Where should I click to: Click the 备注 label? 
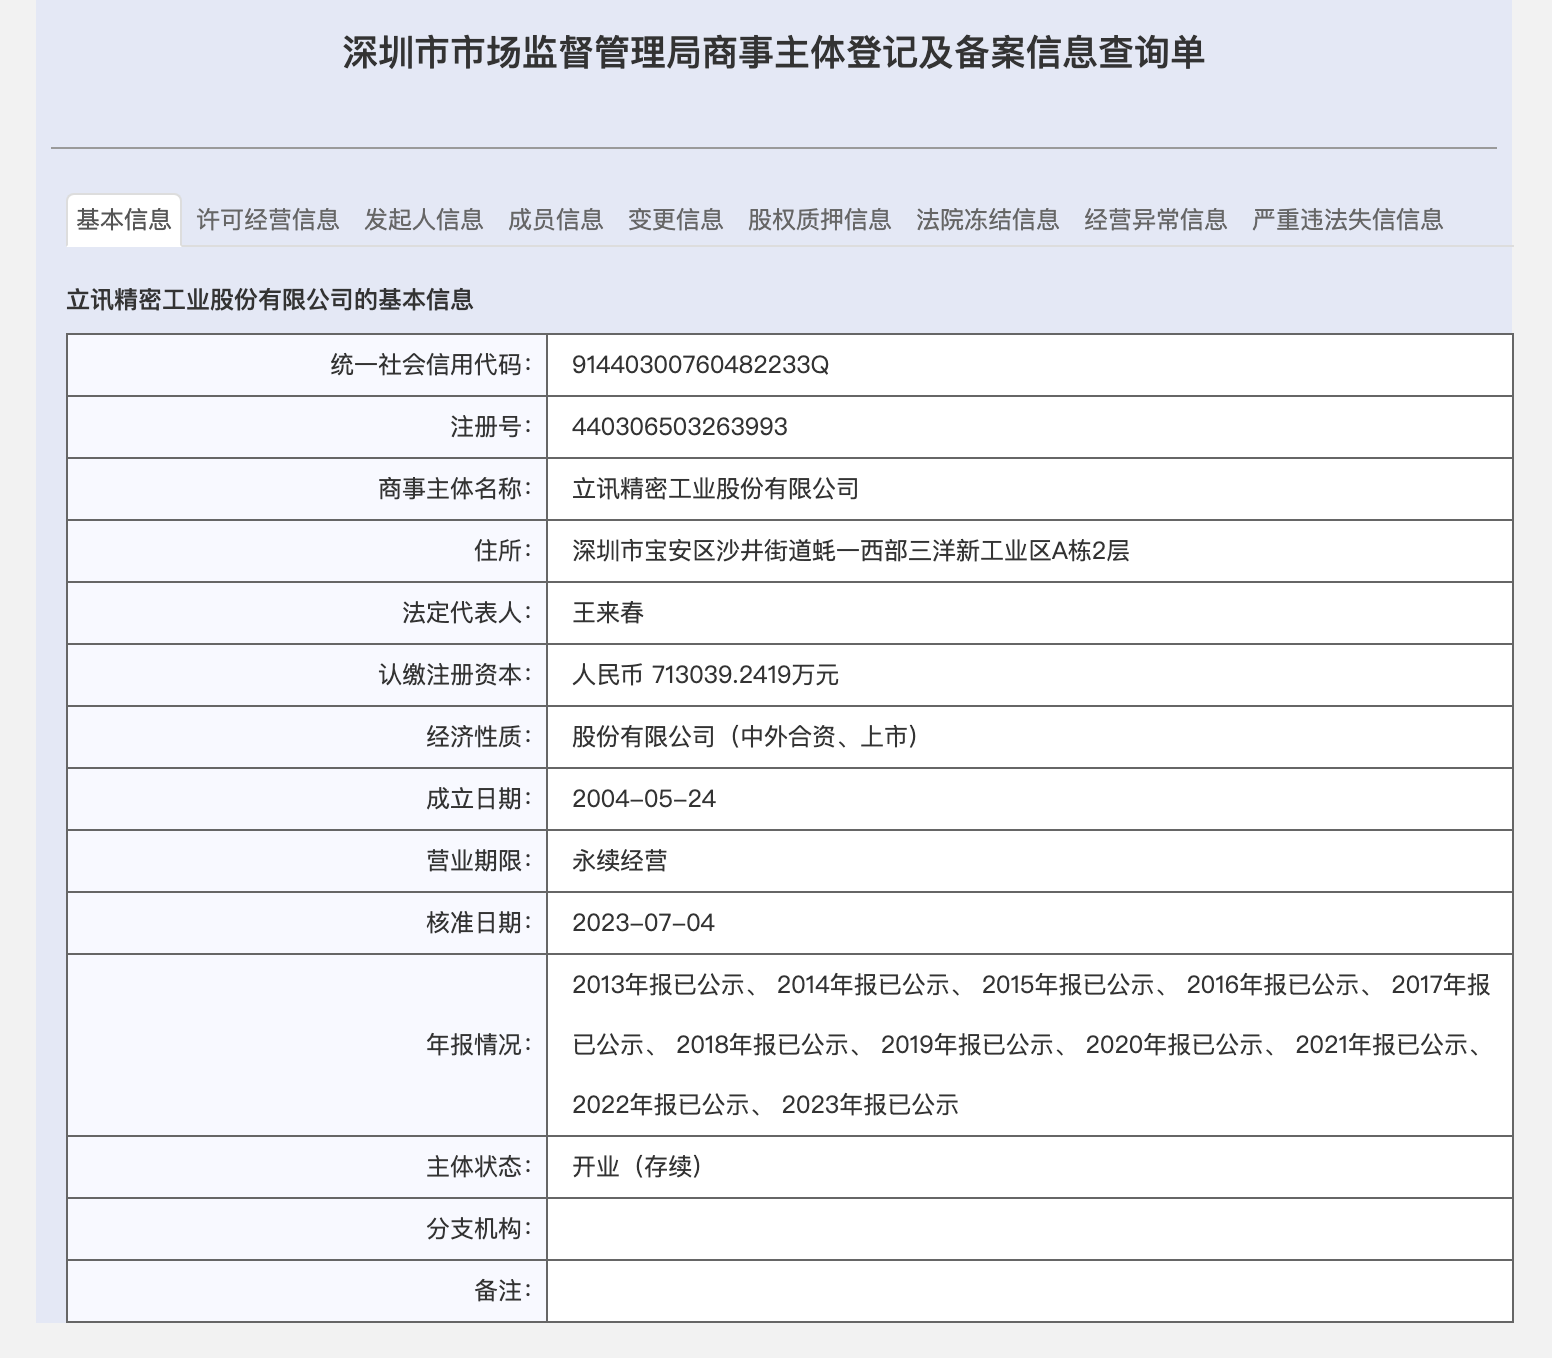(502, 1291)
